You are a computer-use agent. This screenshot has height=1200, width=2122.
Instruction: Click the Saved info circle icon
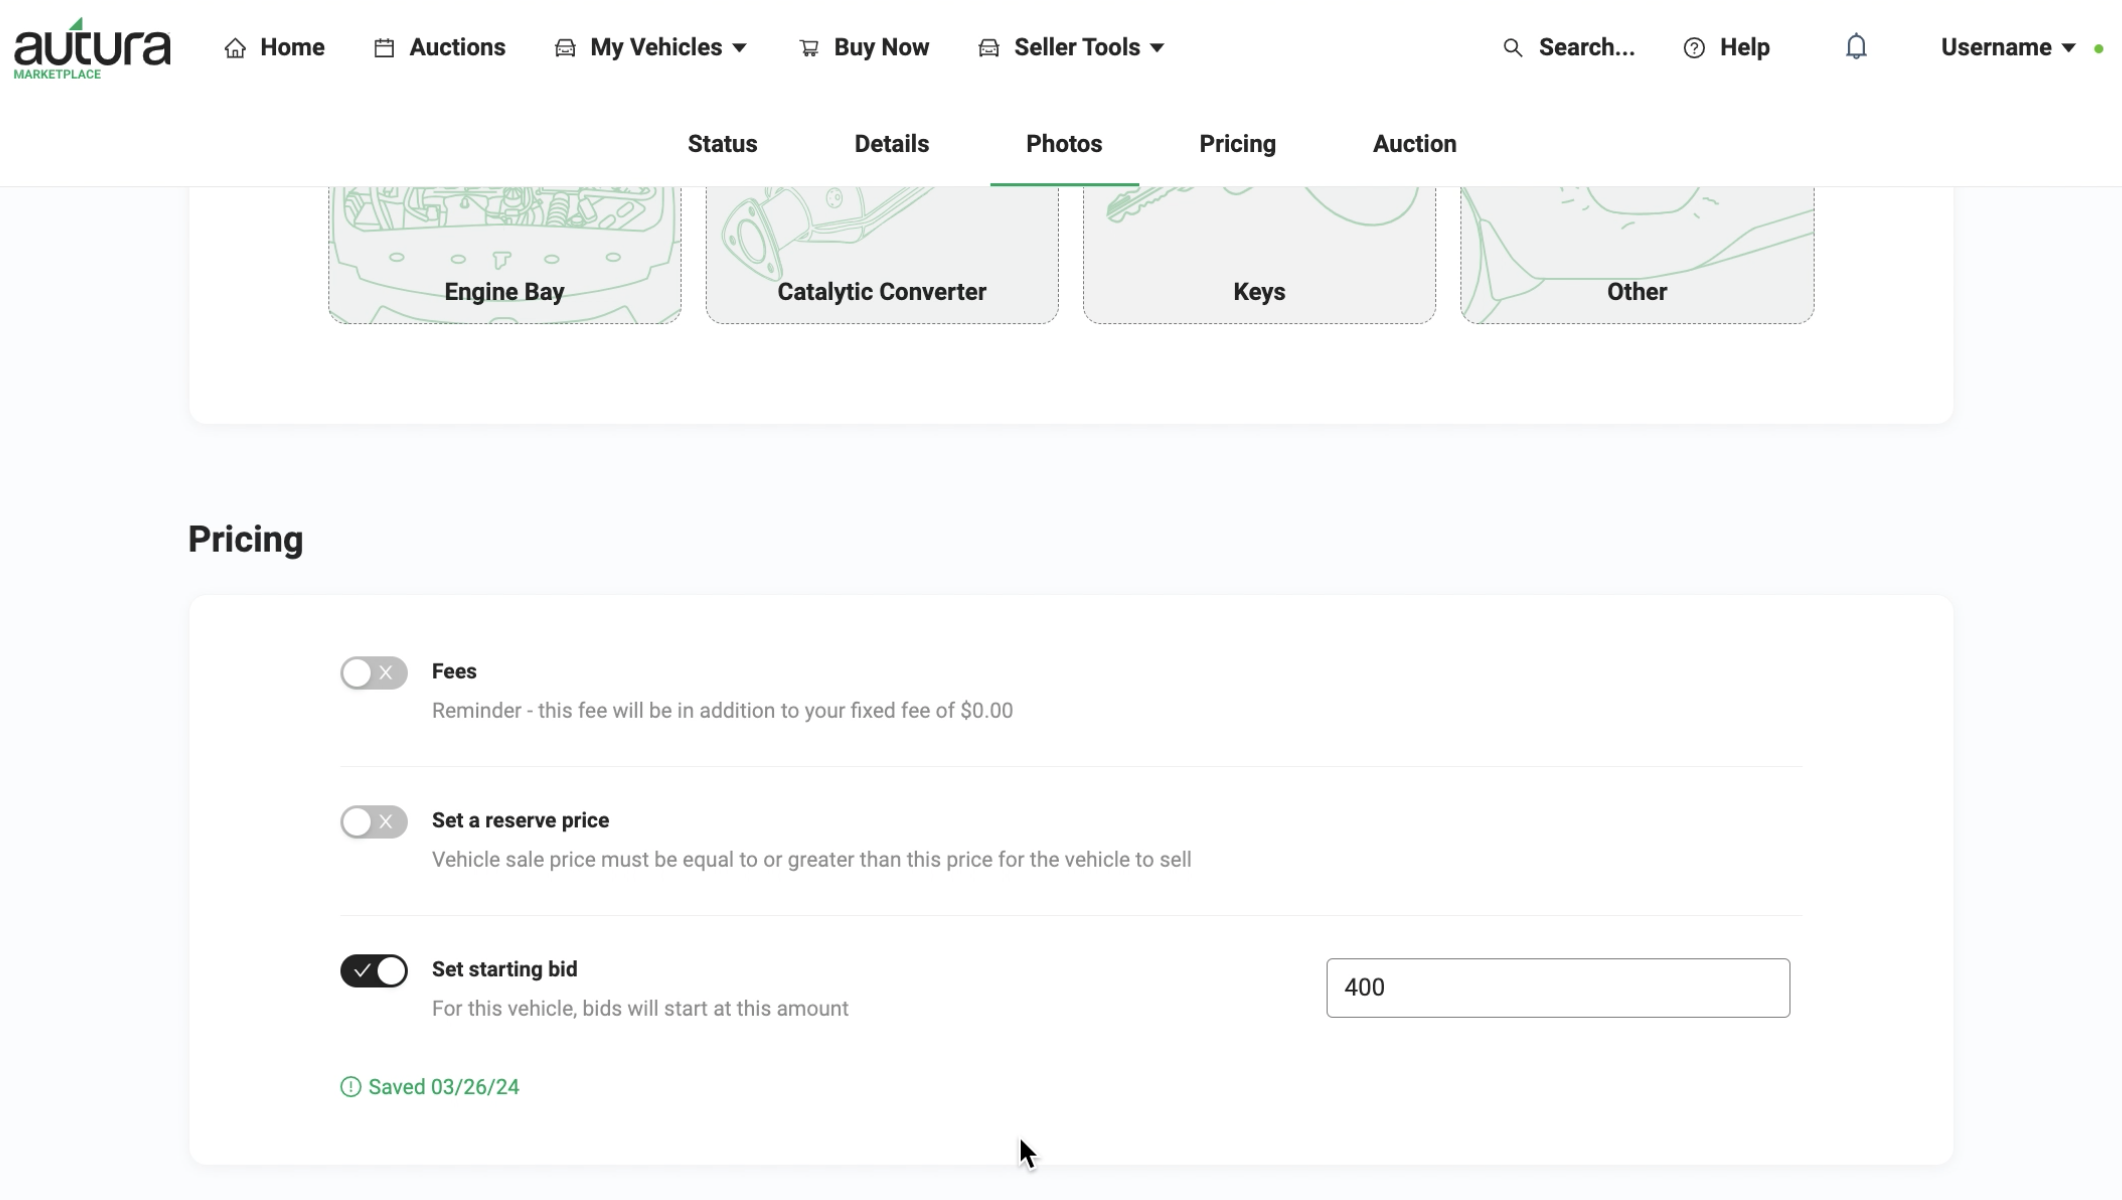point(350,1087)
